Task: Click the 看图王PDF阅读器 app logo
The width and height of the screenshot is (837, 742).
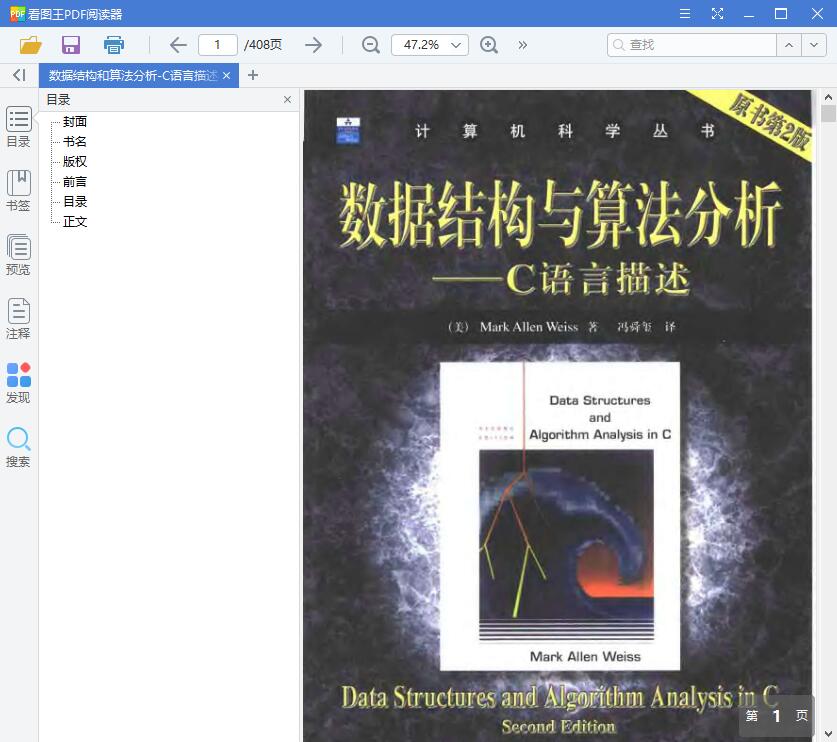Action: point(17,14)
